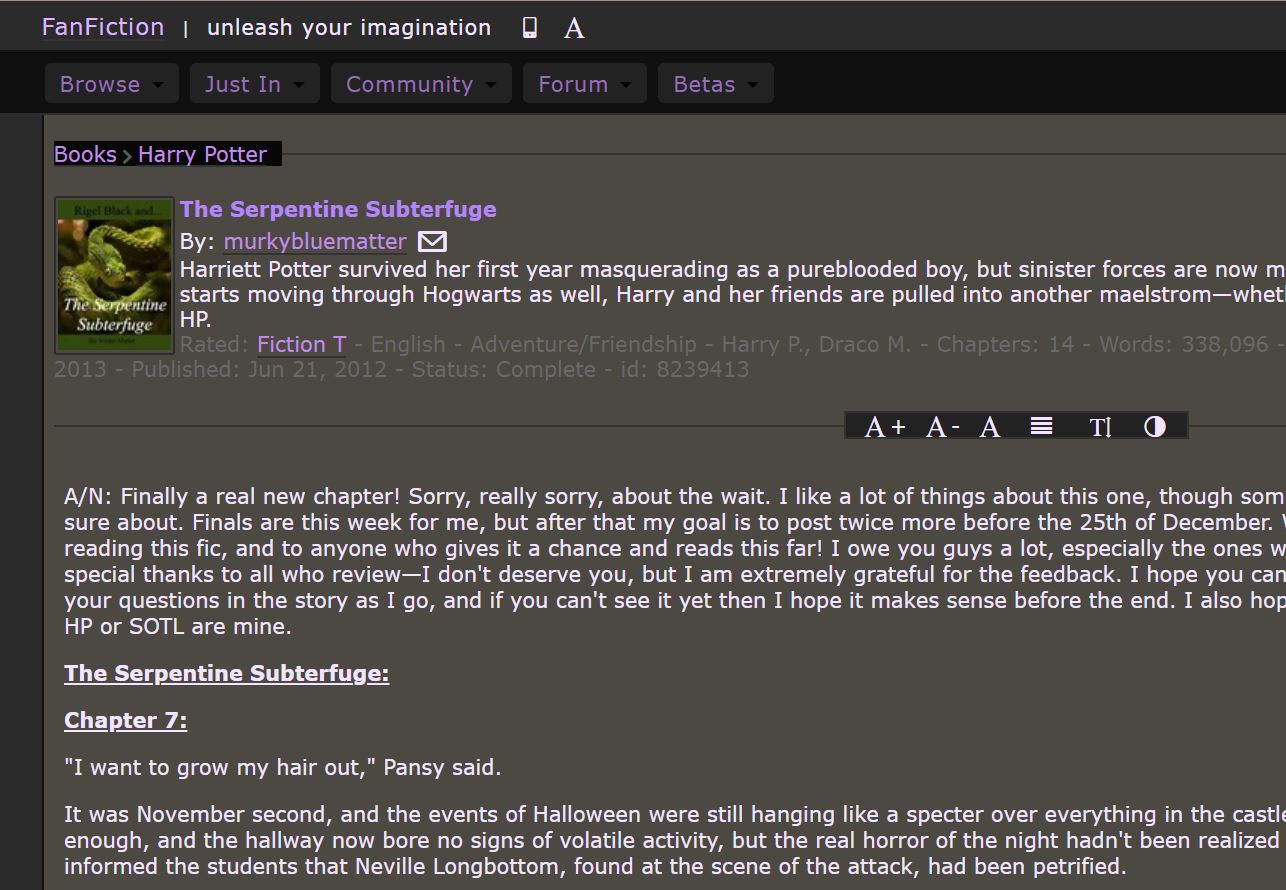
Task: Click the 'Published: Jun 21, 2012' text
Action: [x=259, y=369]
